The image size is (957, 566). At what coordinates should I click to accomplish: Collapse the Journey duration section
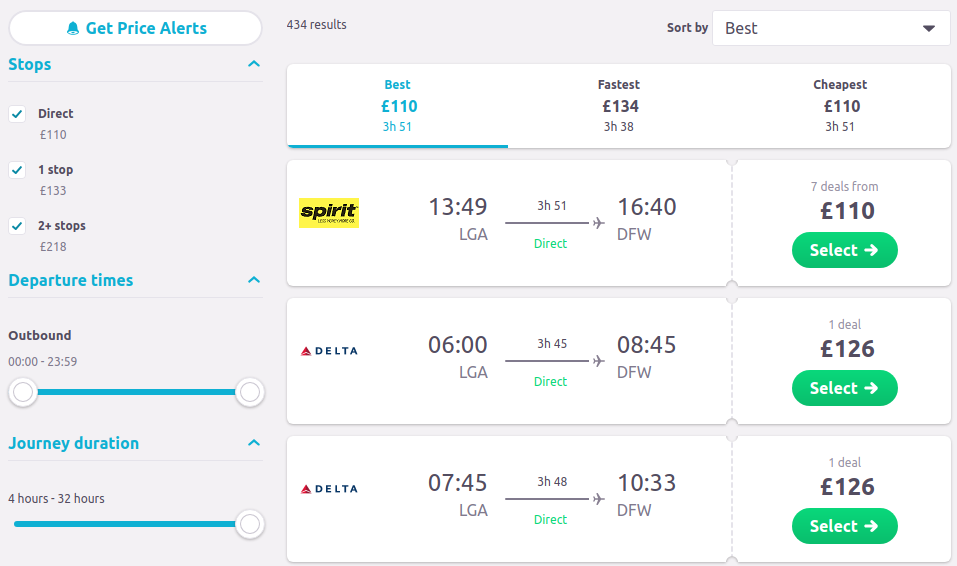254,443
